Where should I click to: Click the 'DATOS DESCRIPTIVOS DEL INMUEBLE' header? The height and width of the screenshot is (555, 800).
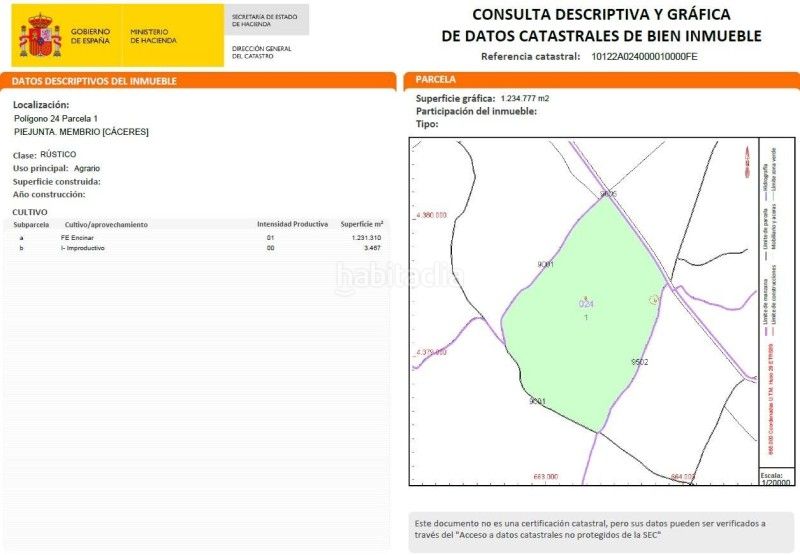pyautogui.click(x=94, y=81)
